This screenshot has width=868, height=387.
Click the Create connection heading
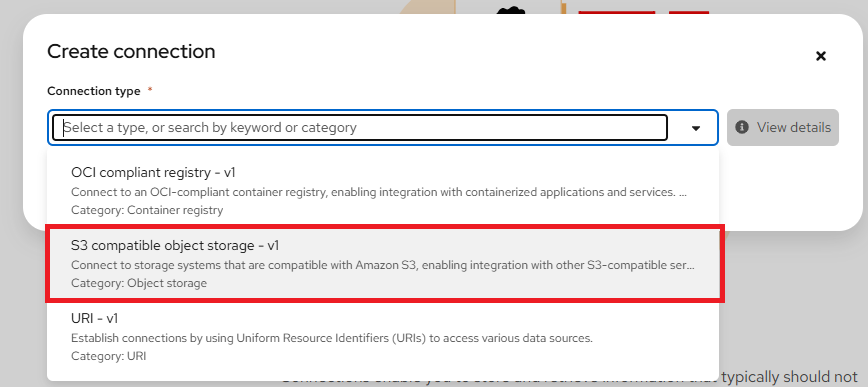tap(131, 51)
